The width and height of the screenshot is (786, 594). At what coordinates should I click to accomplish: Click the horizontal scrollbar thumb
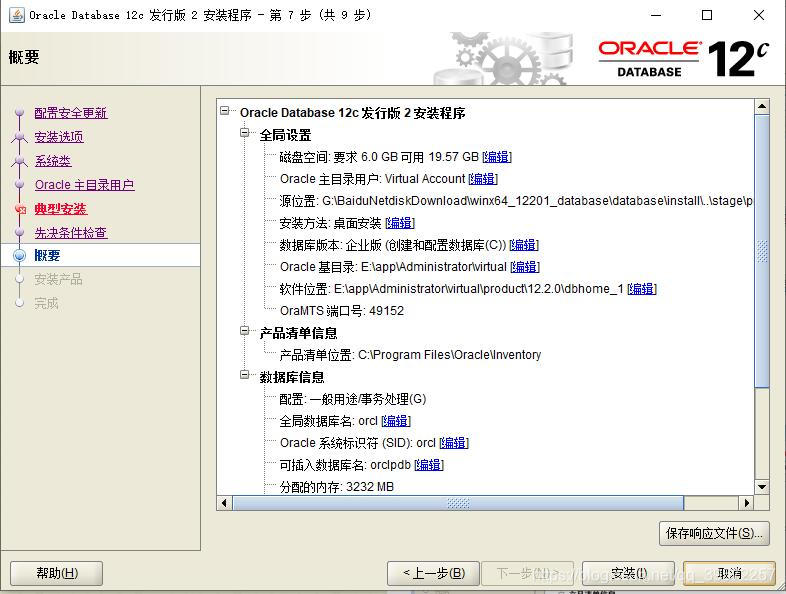click(458, 503)
